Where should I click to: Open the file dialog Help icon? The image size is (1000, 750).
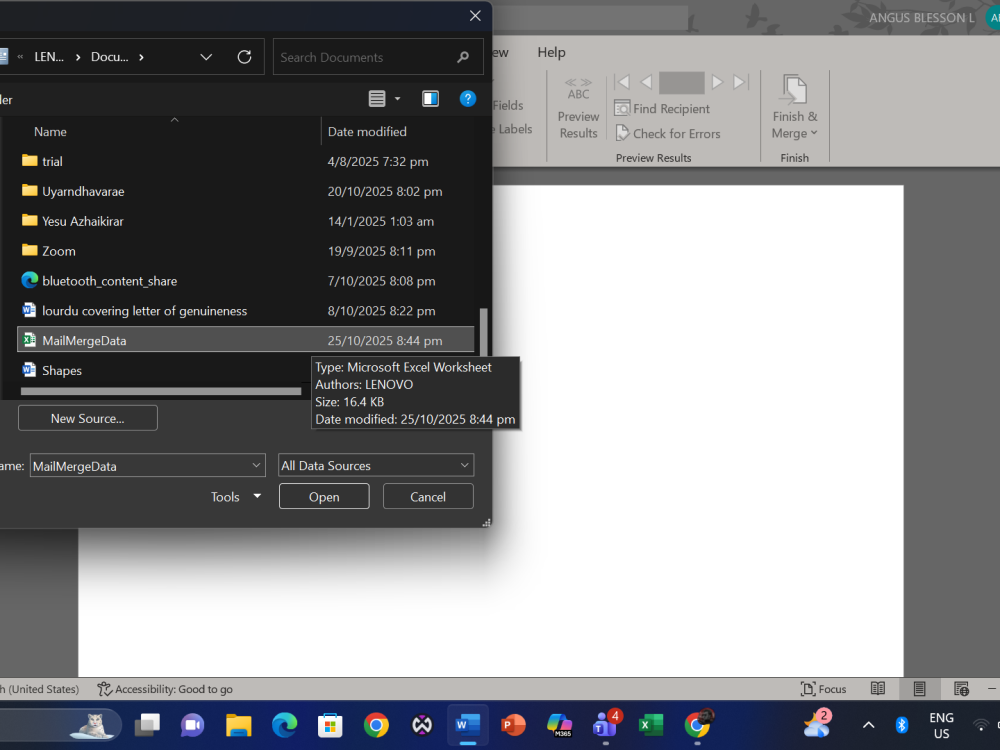(467, 98)
